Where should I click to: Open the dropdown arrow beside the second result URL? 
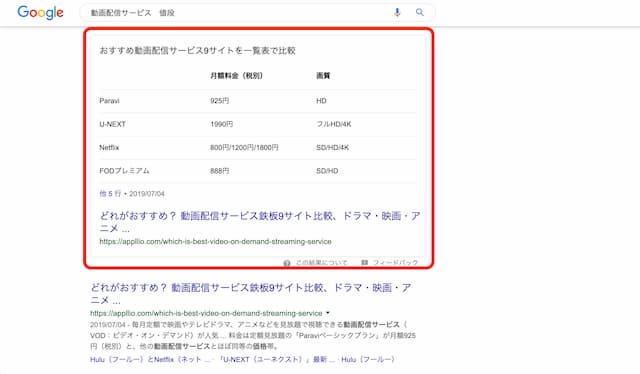click(x=327, y=313)
